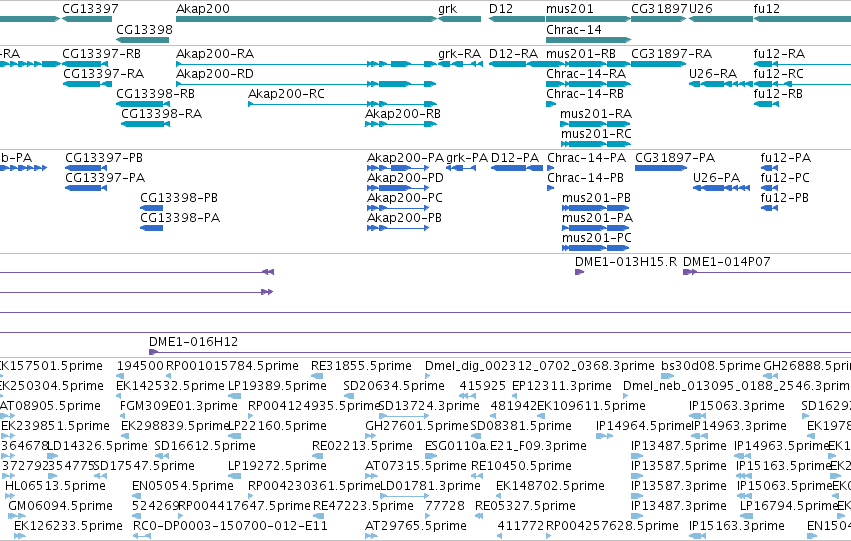Image resolution: width=851 pixels, height=541 pixels.
Task: Click the U26-RA transcript
Action: 721,84
